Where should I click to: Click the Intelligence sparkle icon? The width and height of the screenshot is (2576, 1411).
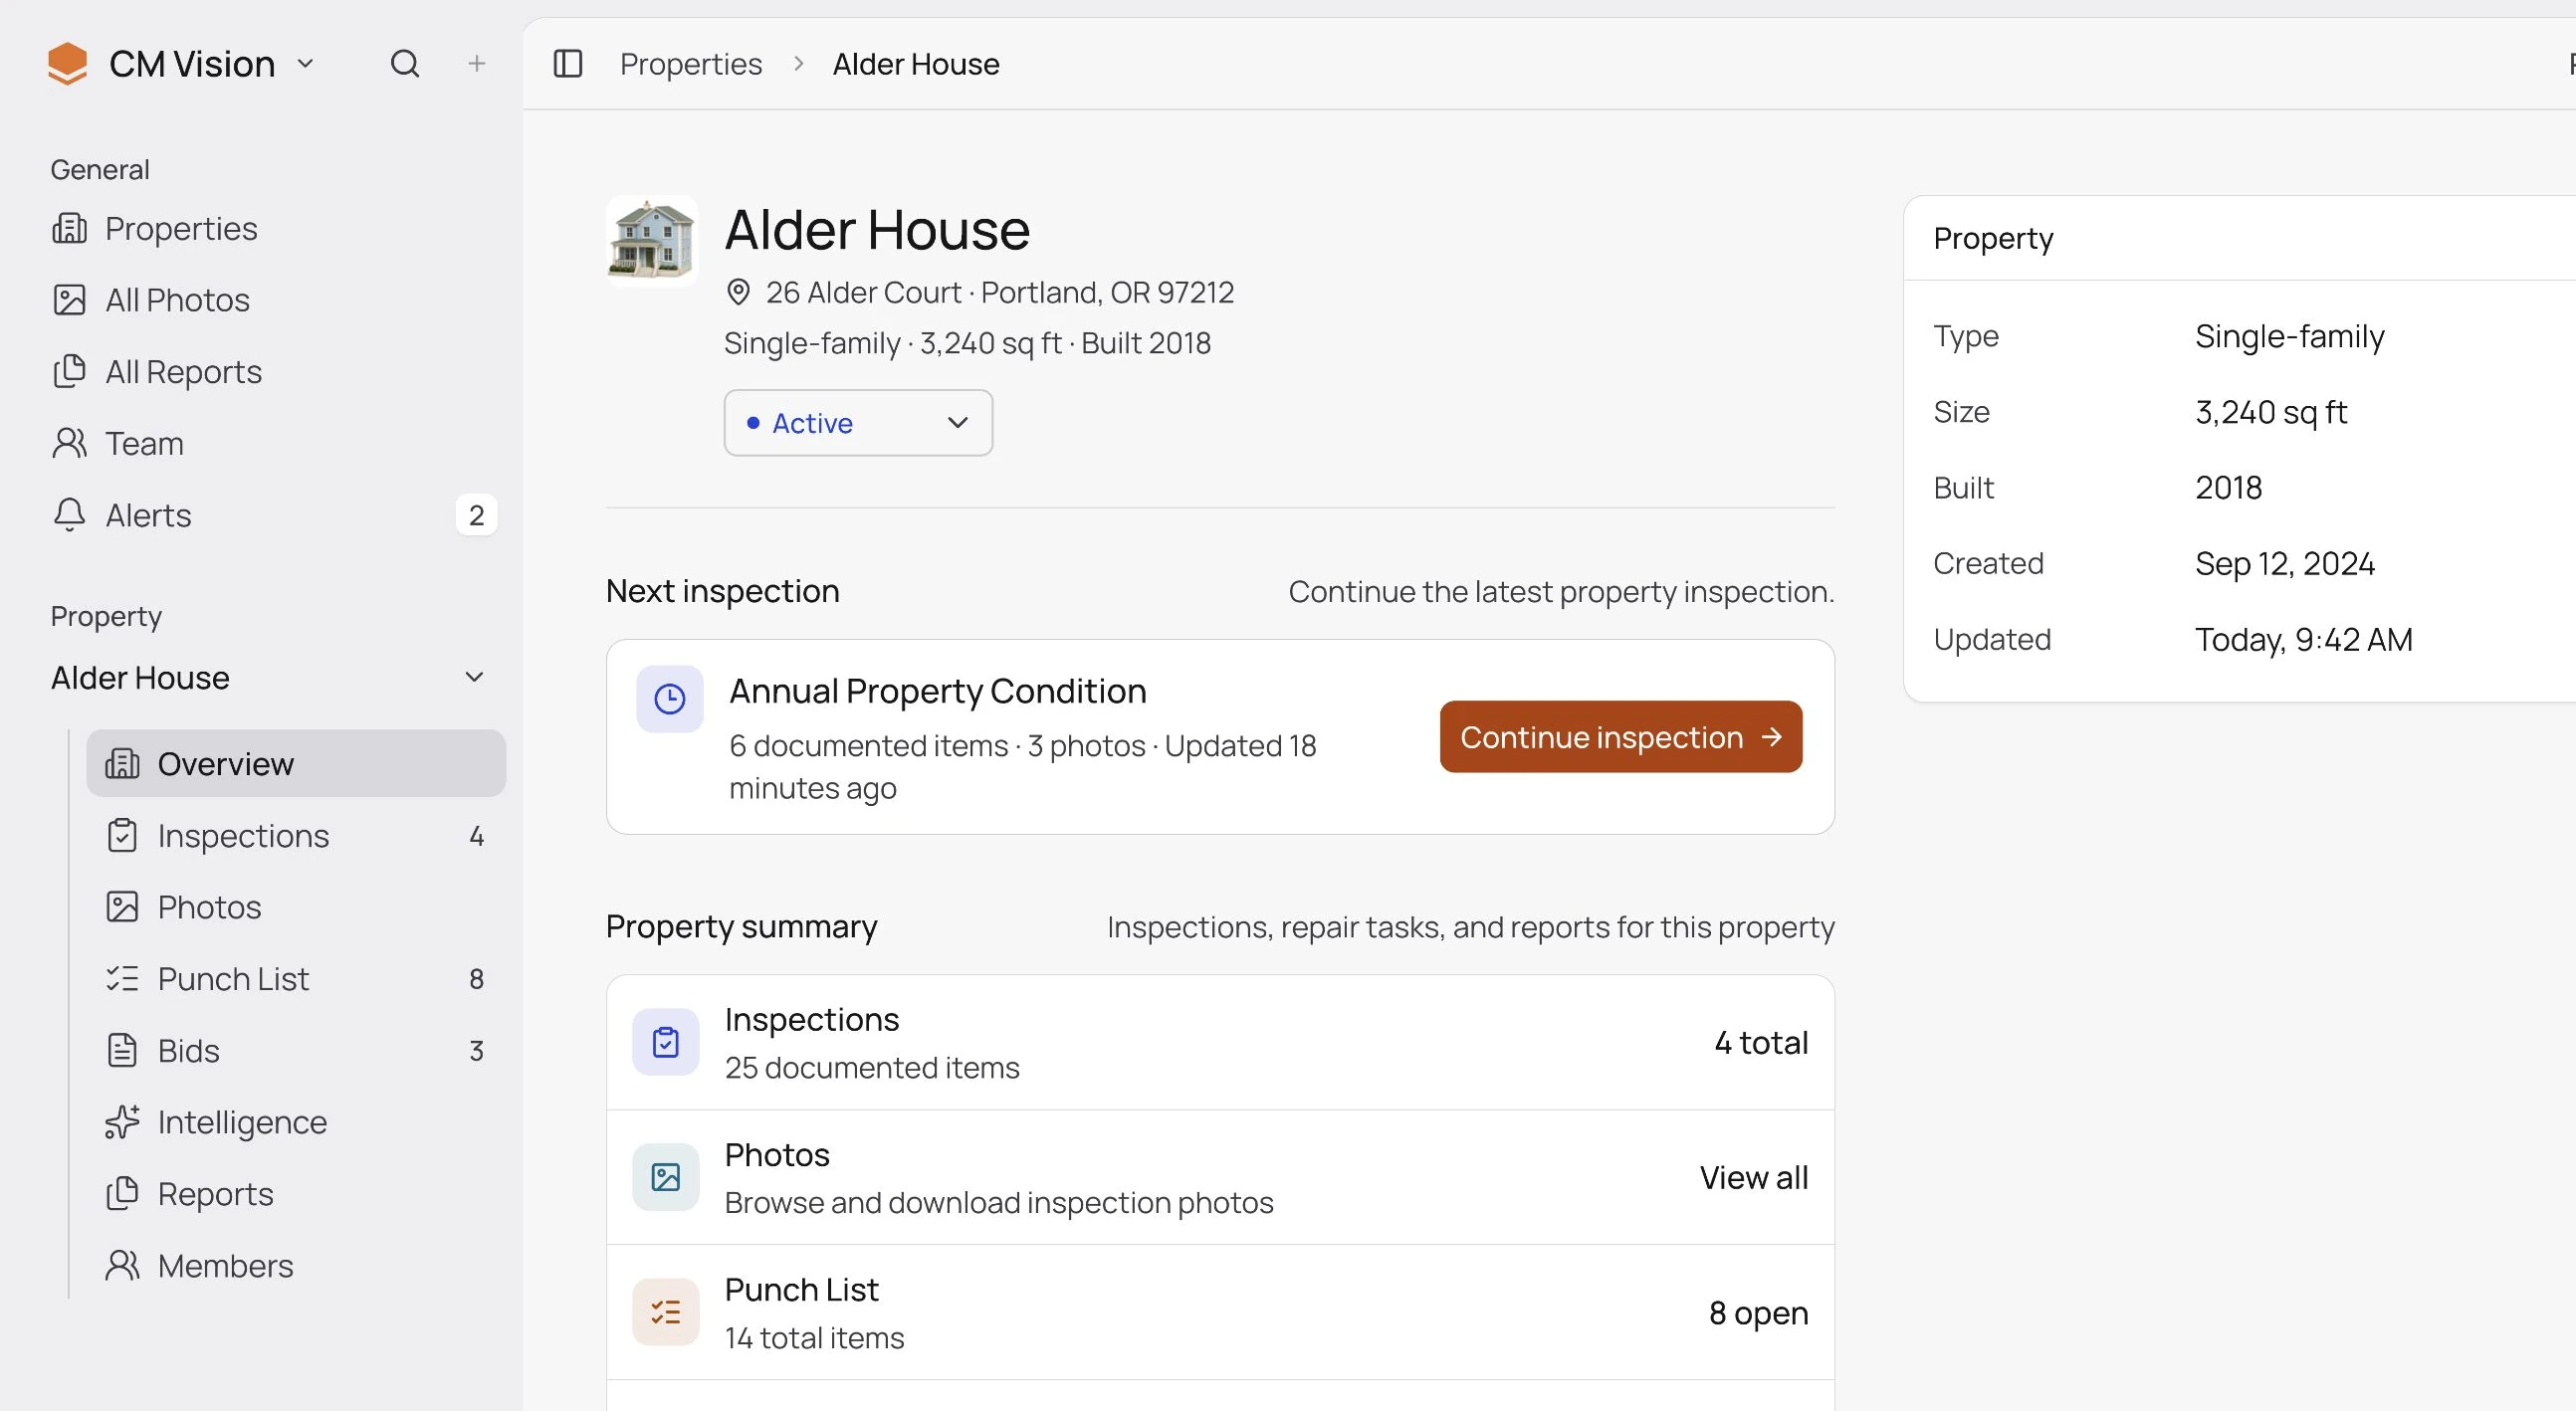[122, 1122]
